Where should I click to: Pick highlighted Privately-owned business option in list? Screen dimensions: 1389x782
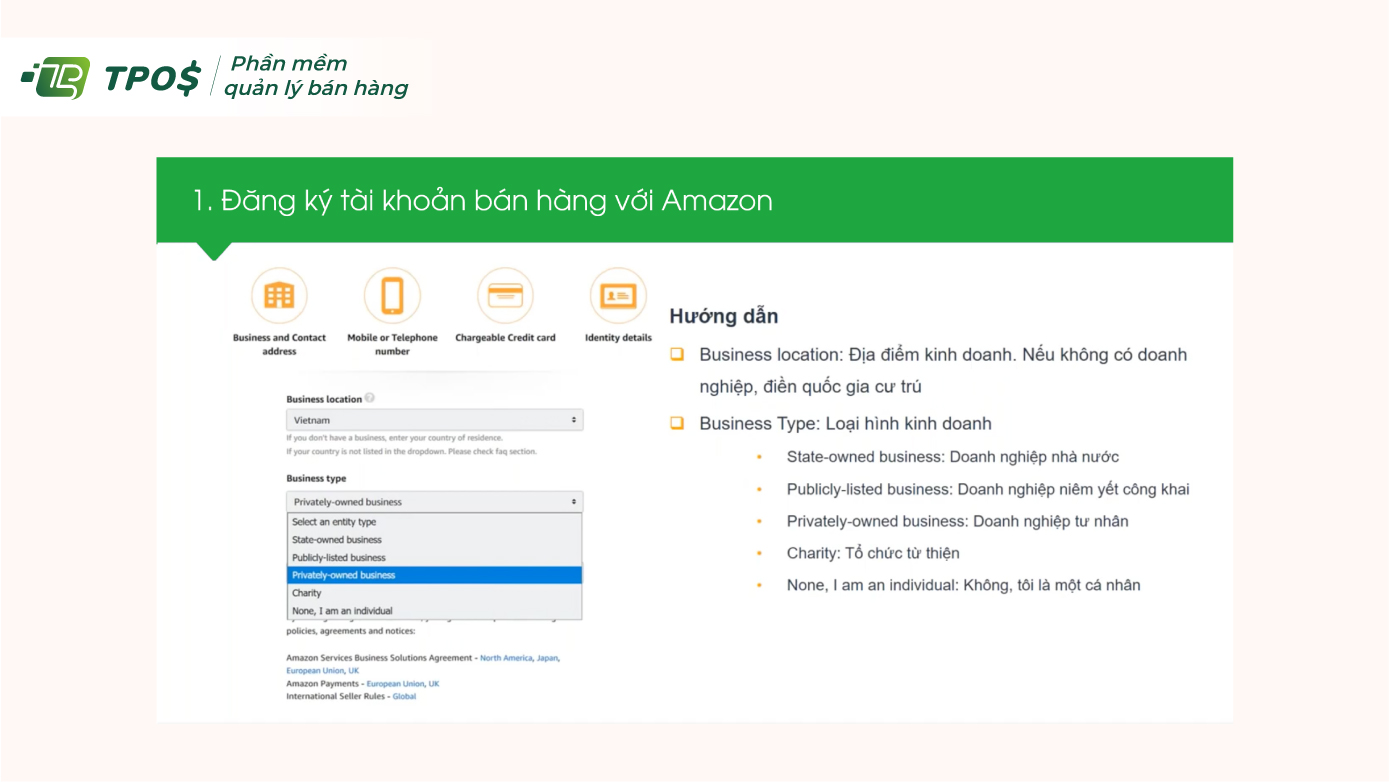tap(434, 575)
